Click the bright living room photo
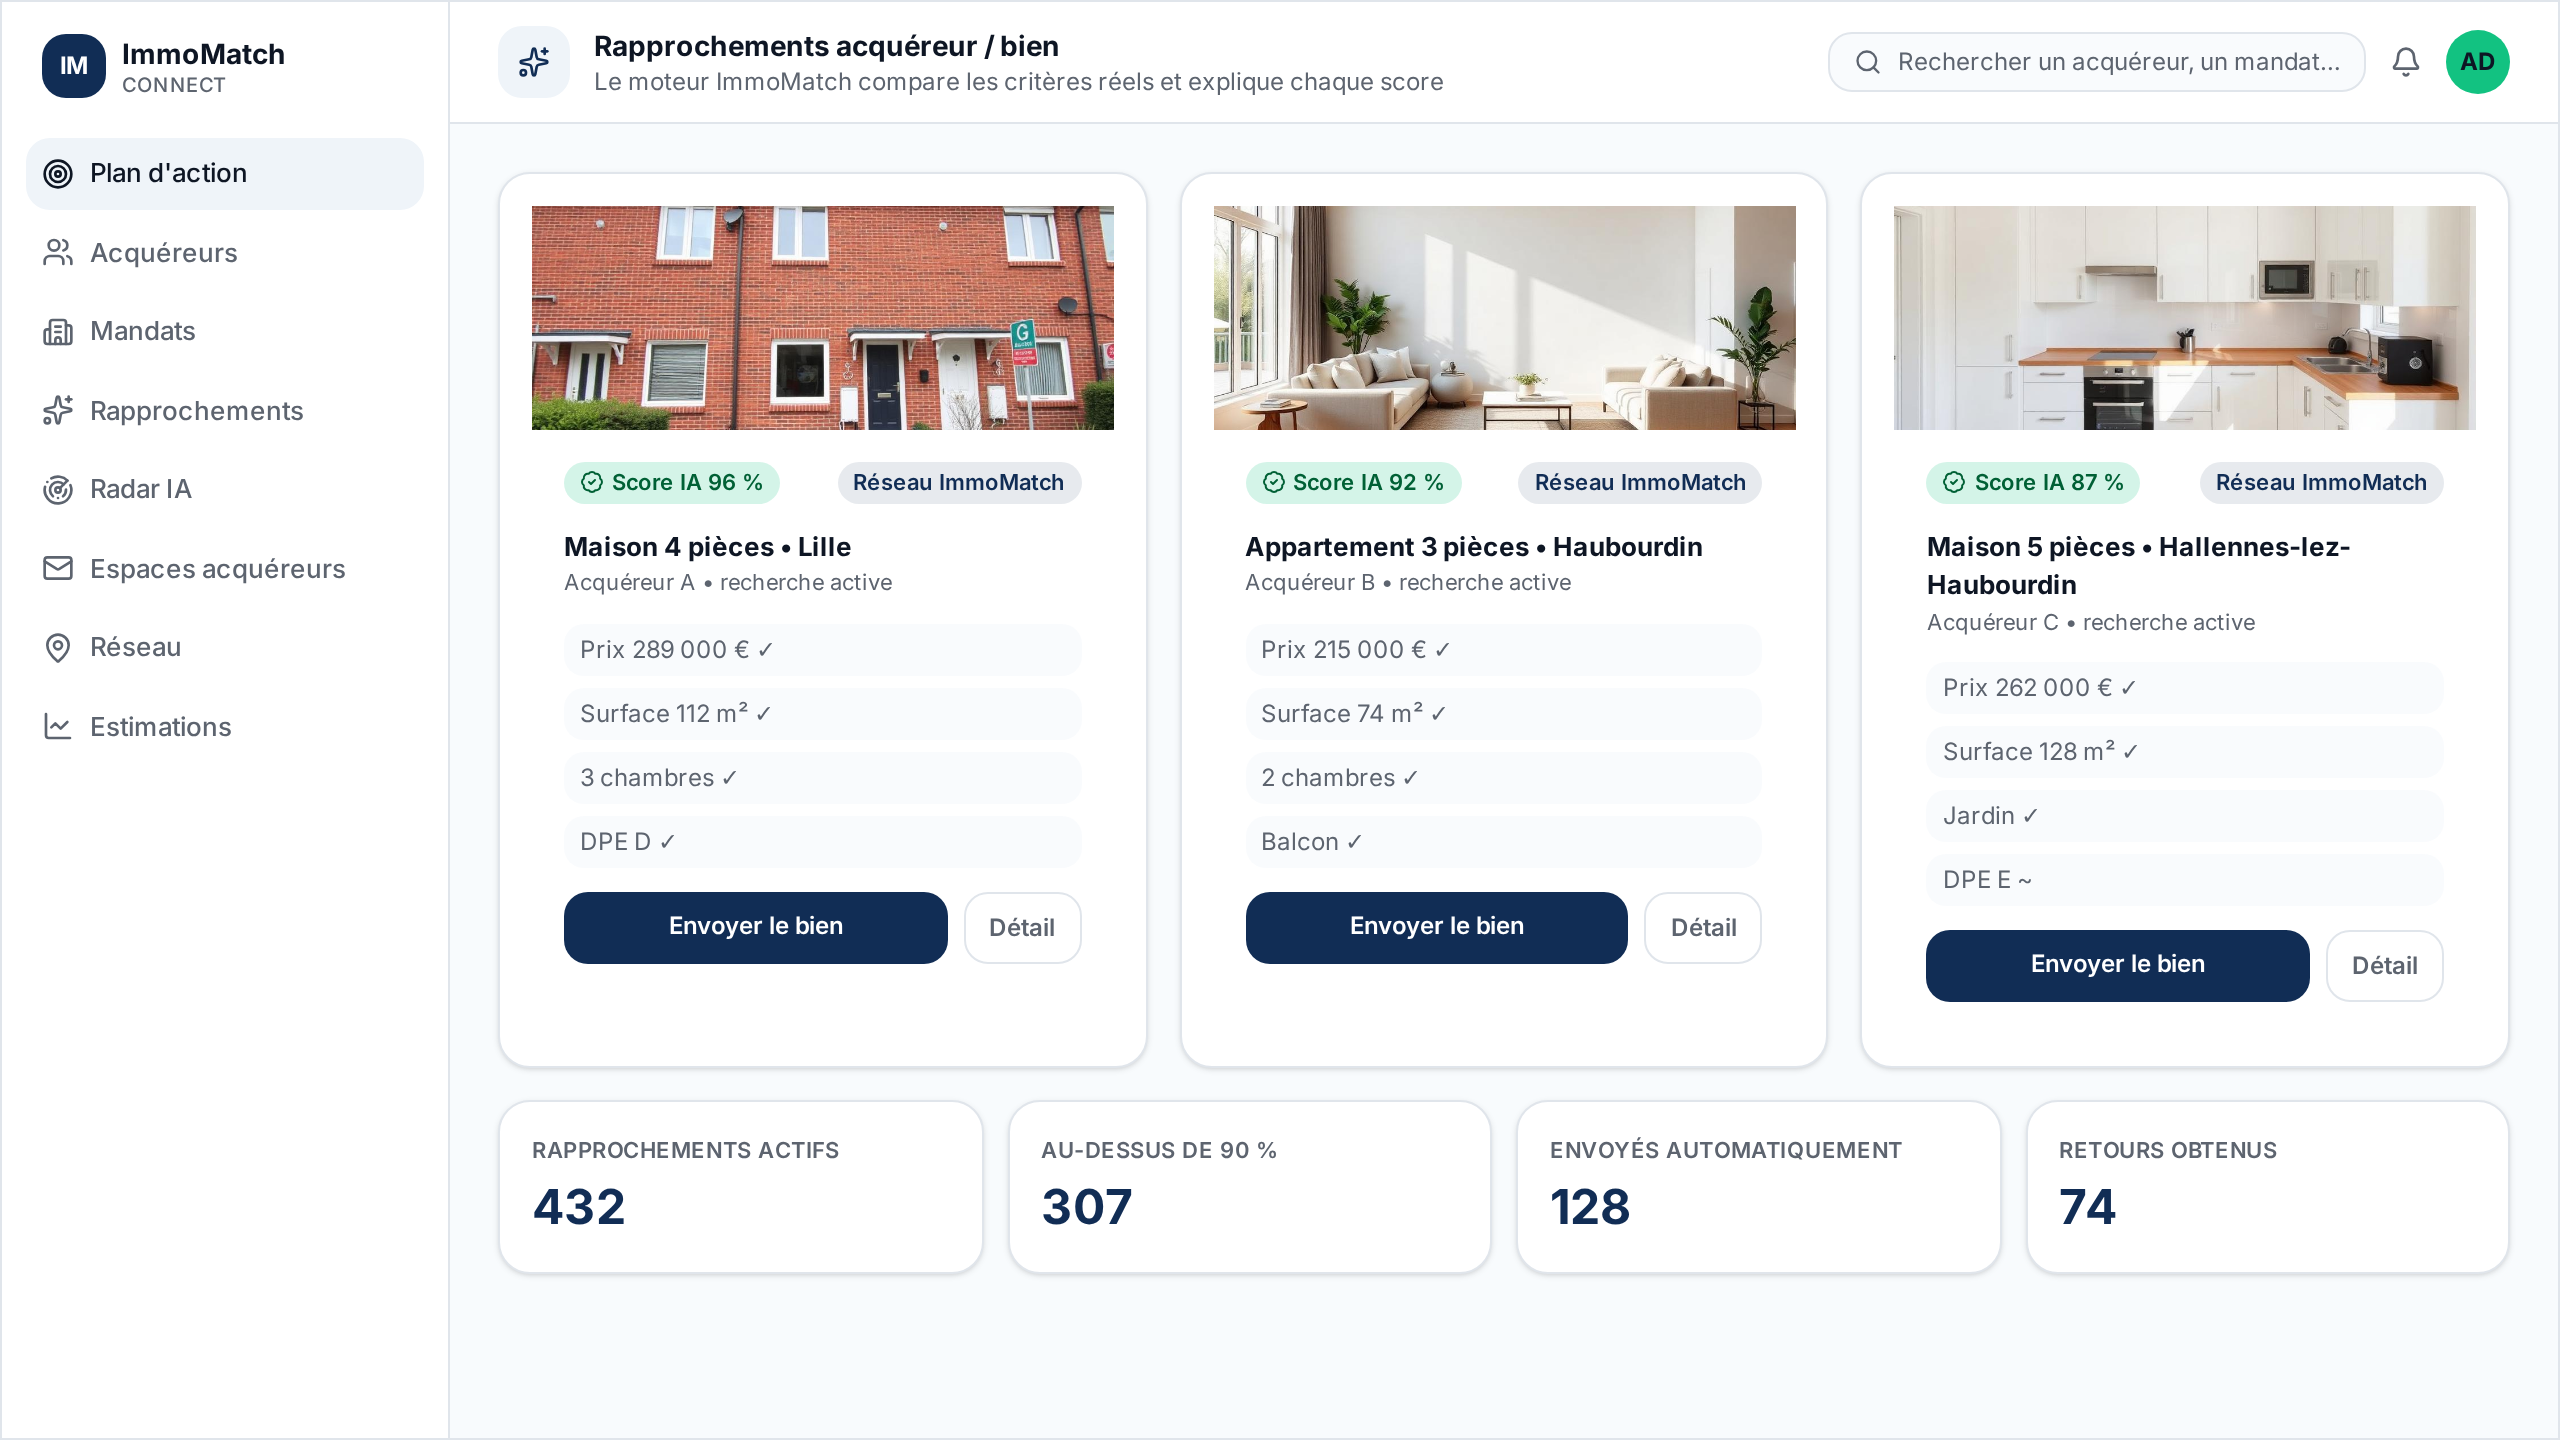 (x=1505, y=318)
